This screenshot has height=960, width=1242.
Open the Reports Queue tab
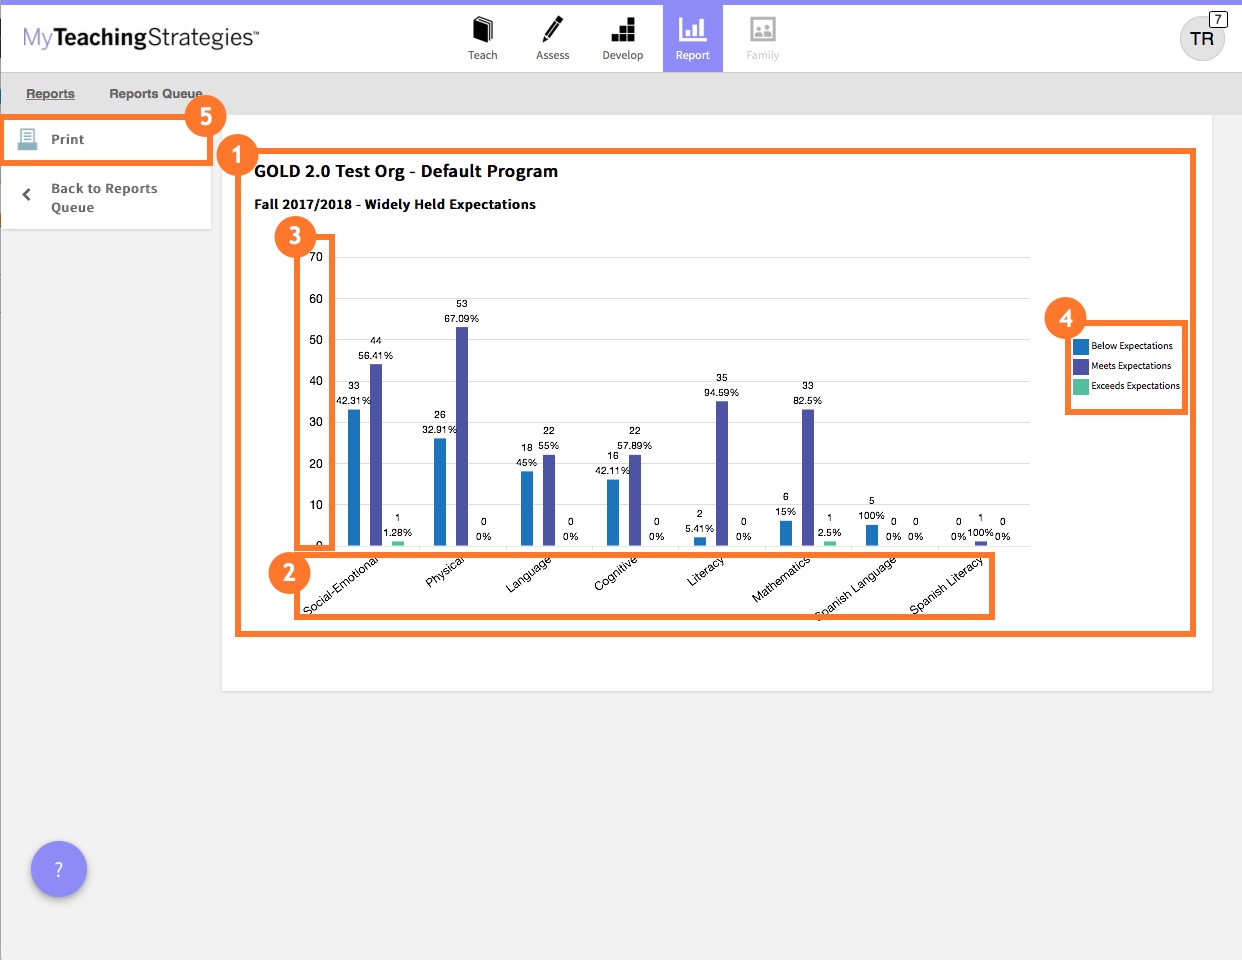(x=155, y=93)
